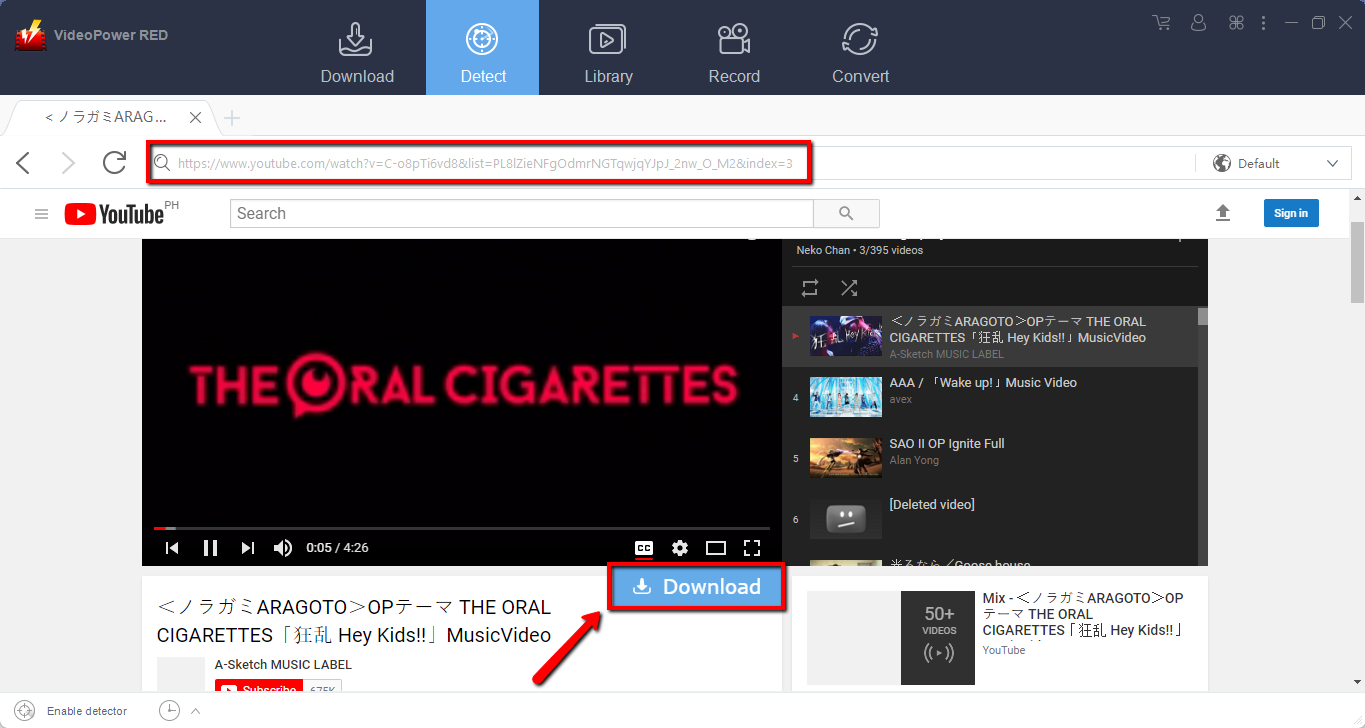Reload the current YouTube page
Screen dimensions: 1365x728
113,162
